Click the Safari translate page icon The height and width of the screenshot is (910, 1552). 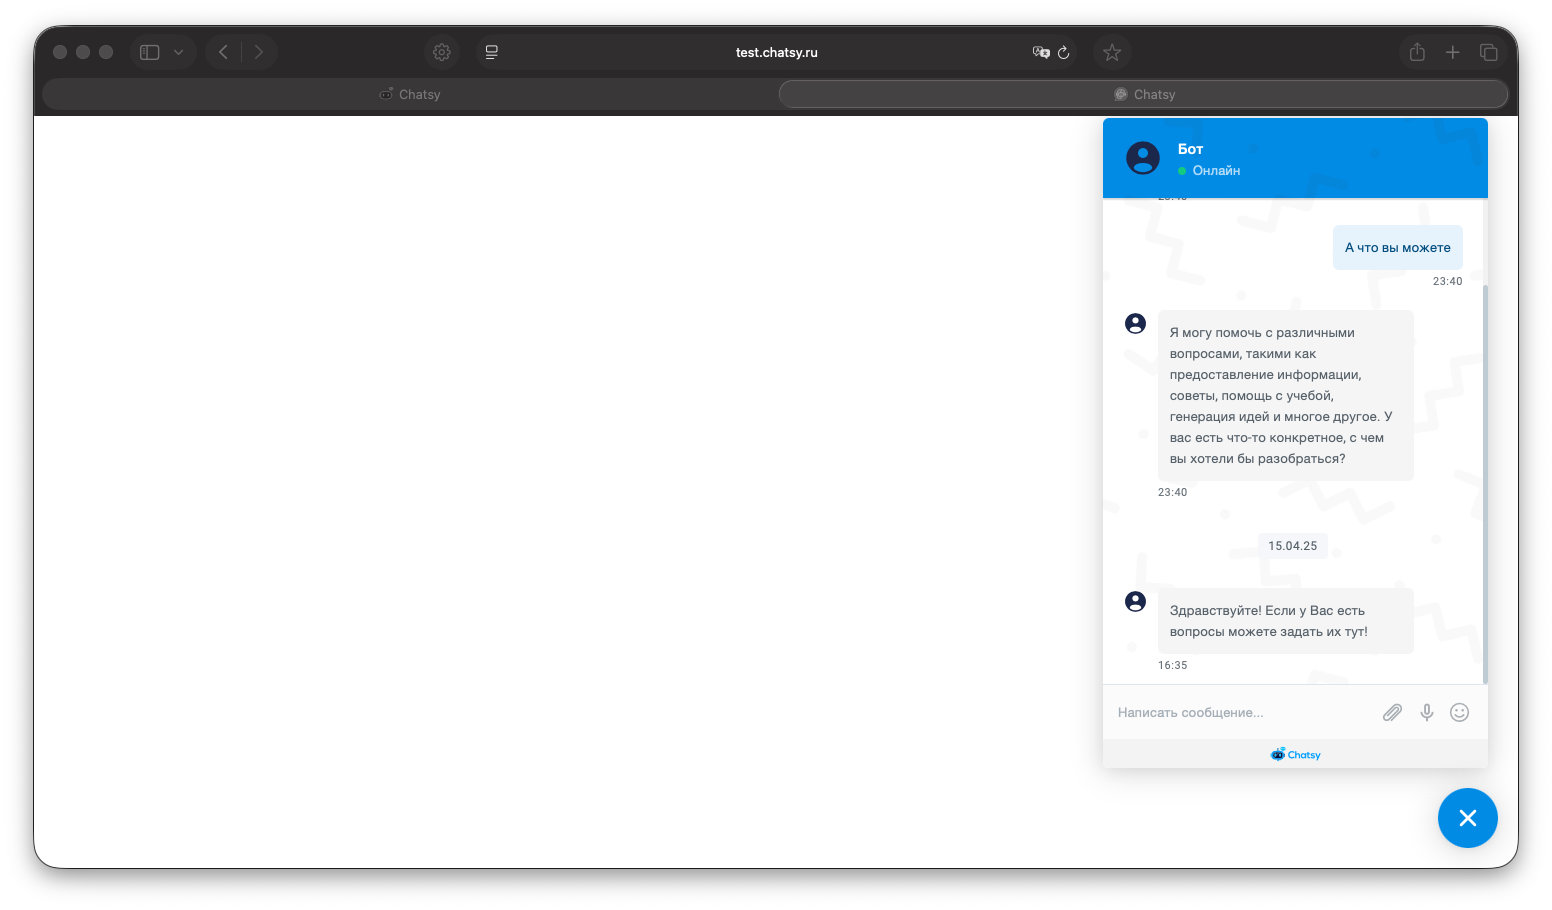(1041, 52)
